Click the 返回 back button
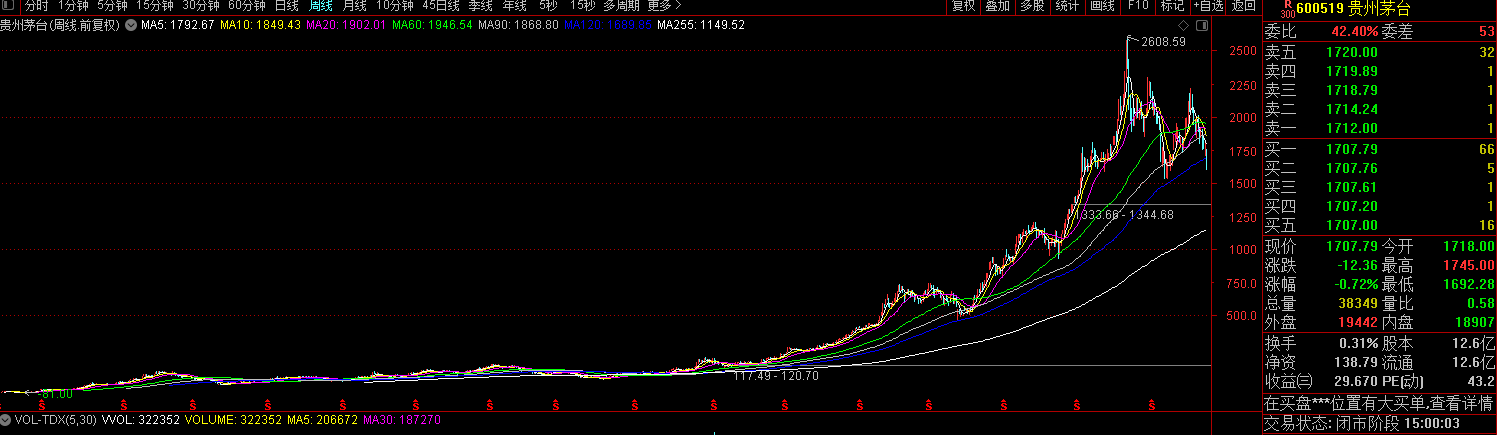1497x435 pixels. click(1243, 6)
